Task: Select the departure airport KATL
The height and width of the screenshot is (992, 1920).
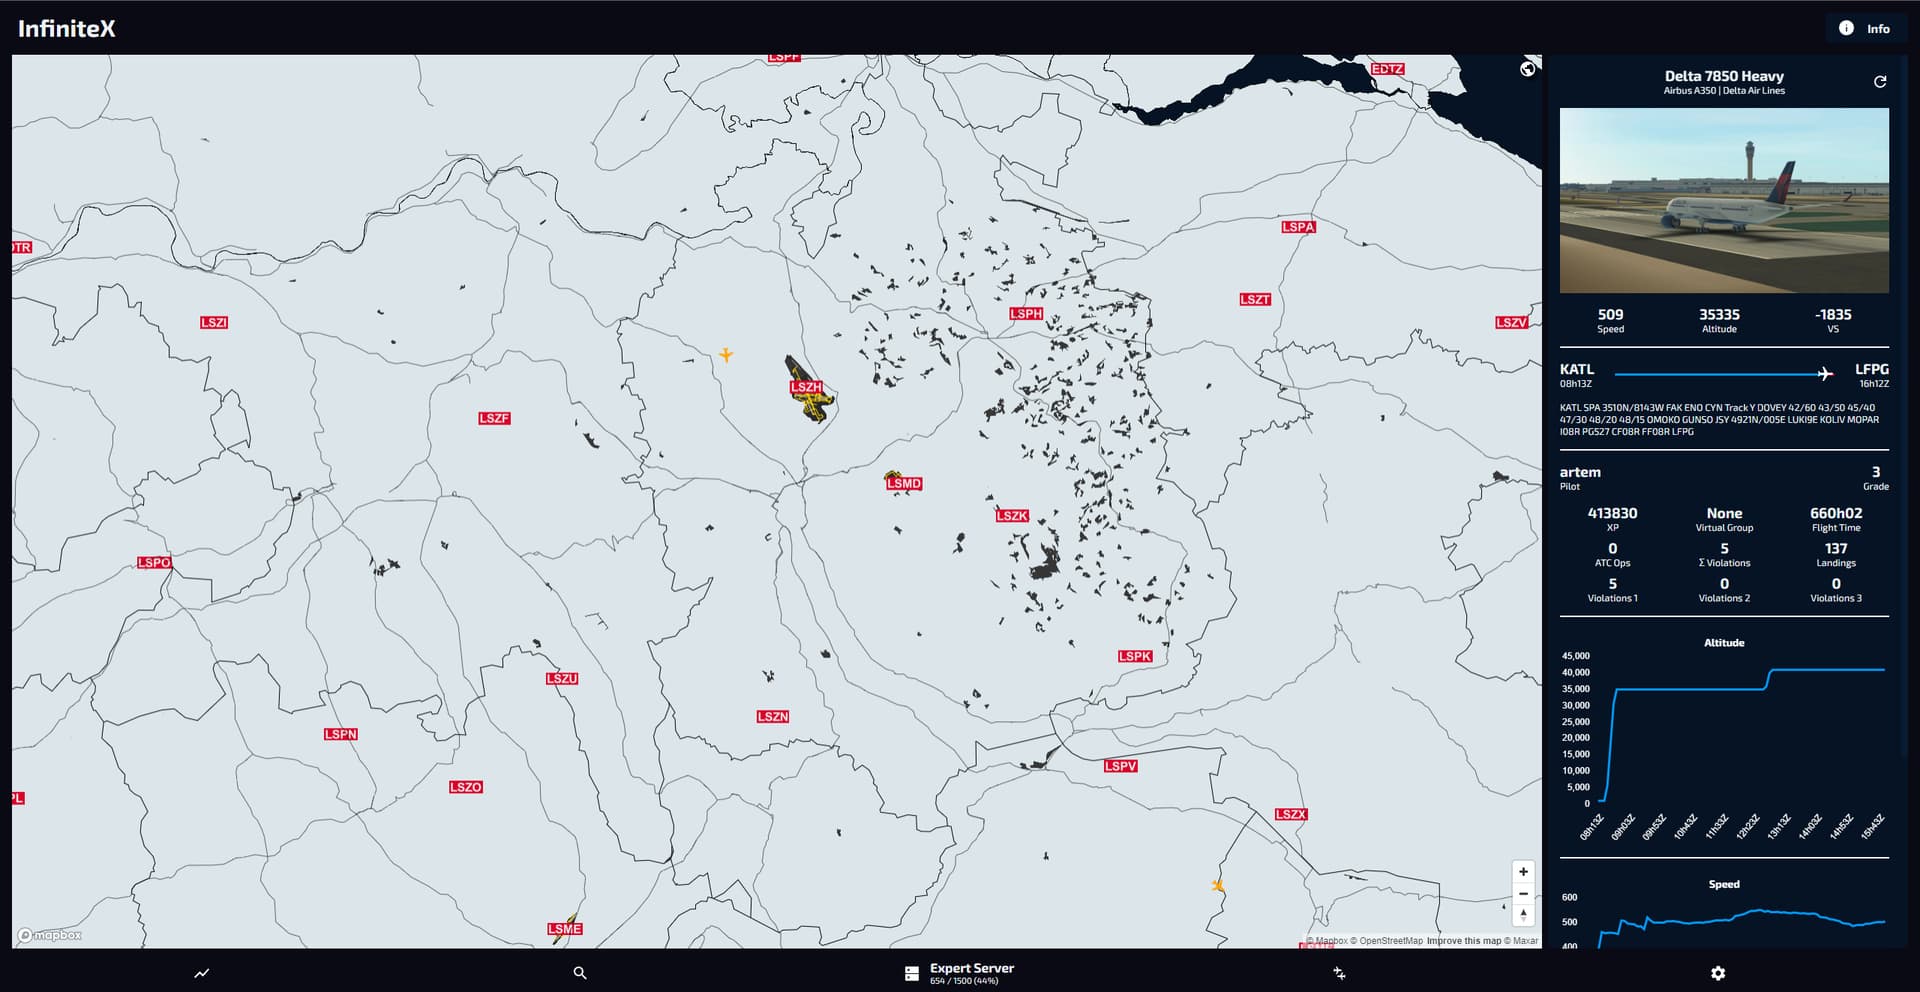Action: tap(1577, 369)
